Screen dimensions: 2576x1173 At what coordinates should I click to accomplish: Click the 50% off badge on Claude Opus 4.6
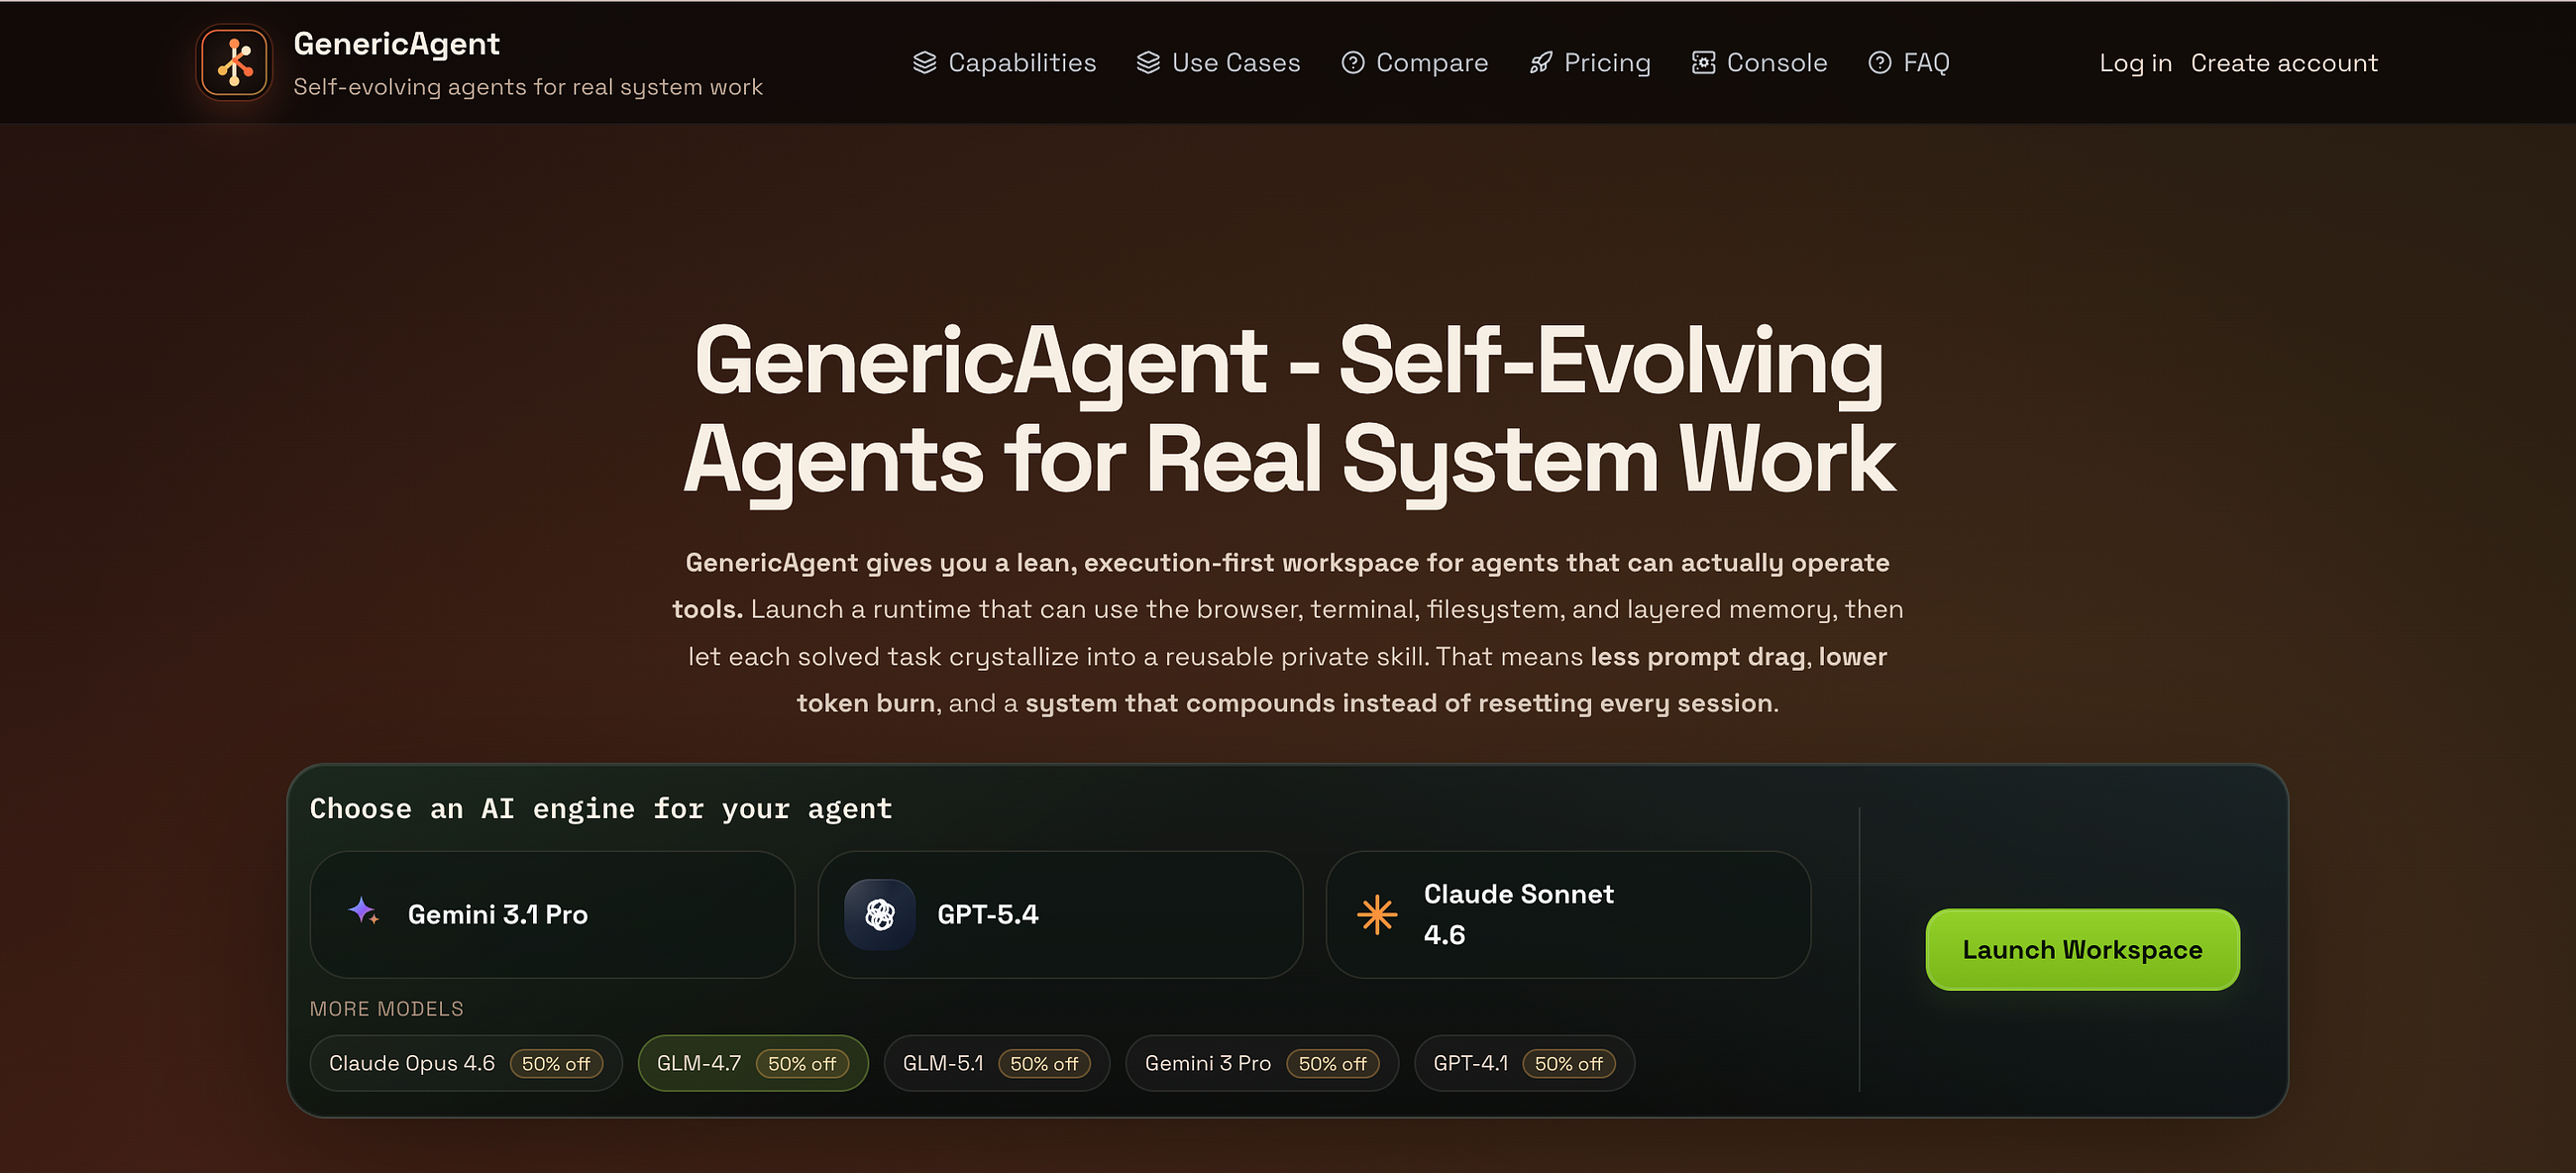coord(556,1064)
